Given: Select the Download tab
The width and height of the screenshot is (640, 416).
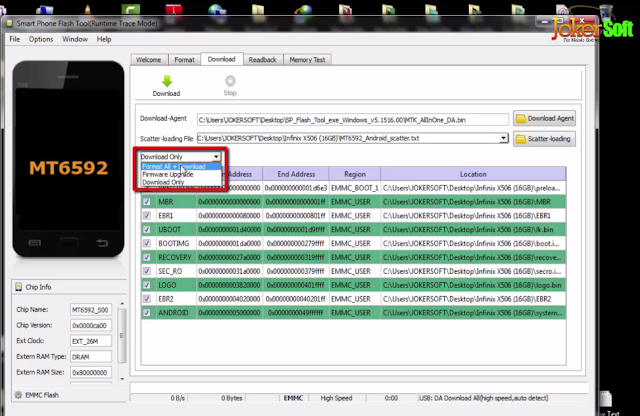Looking at the screenshot, I should click(x=222, y=59).
